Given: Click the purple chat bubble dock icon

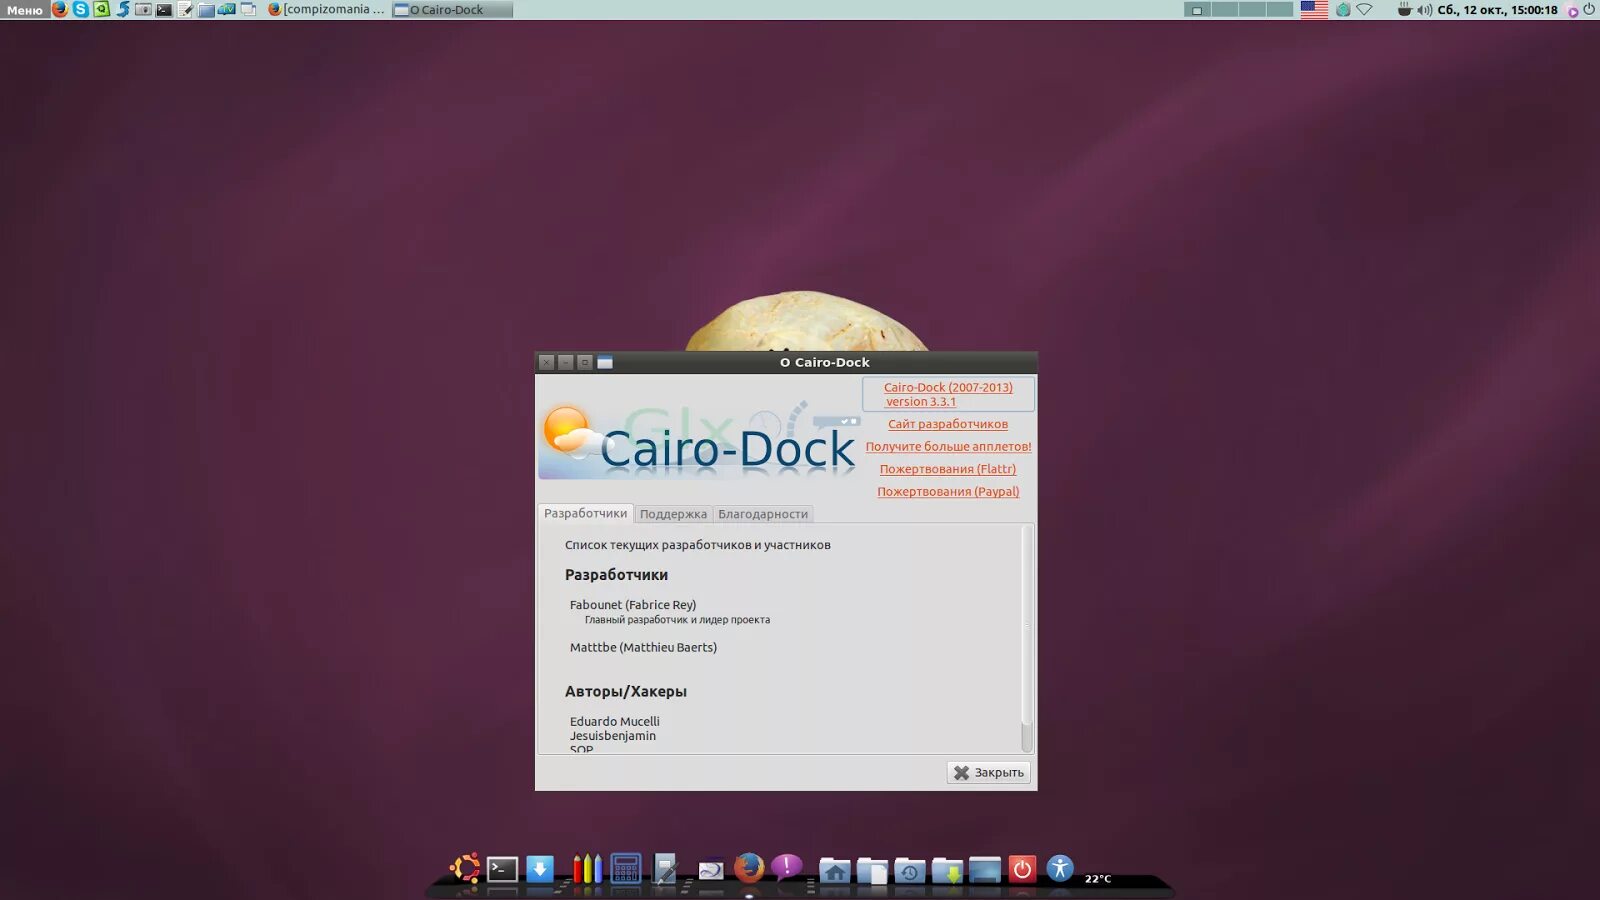Looking at the screenshot, I should (787, 866).
